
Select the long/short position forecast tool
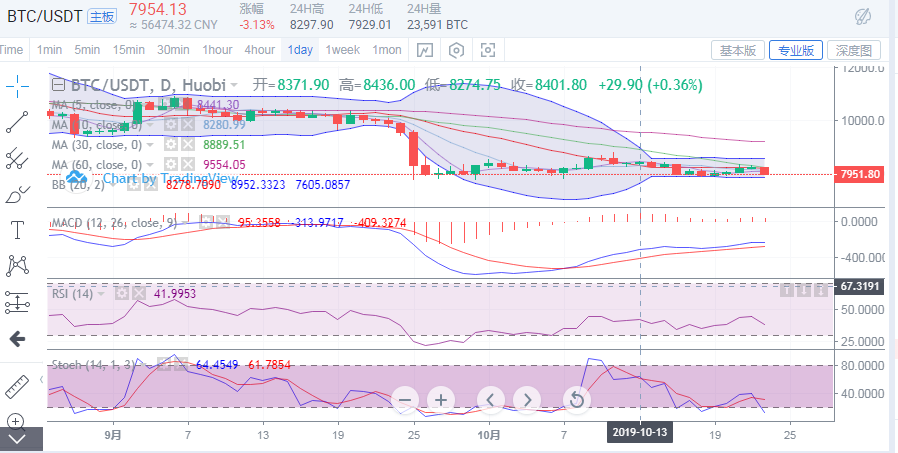(x=17, y=302)
